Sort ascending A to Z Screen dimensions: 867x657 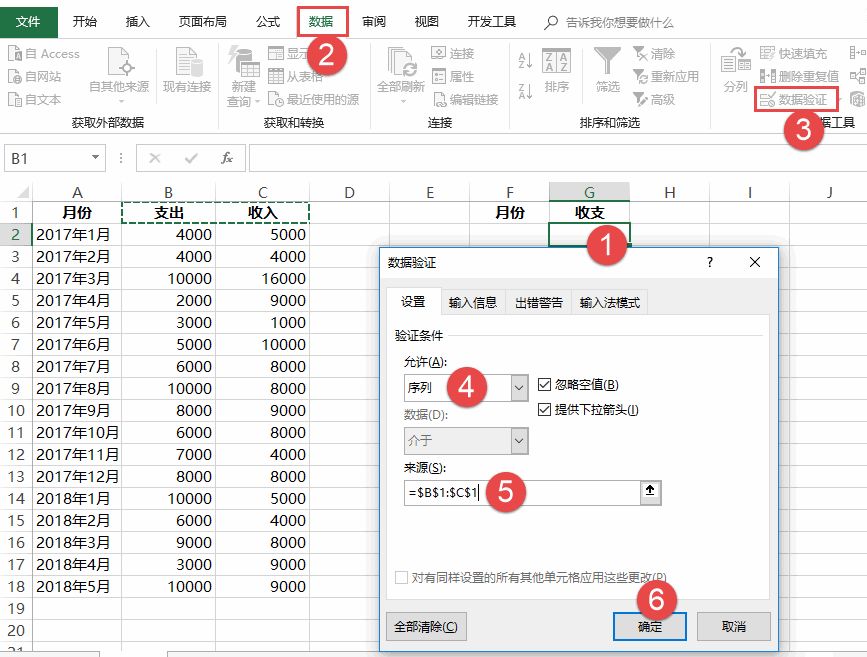tap(525, 60)
